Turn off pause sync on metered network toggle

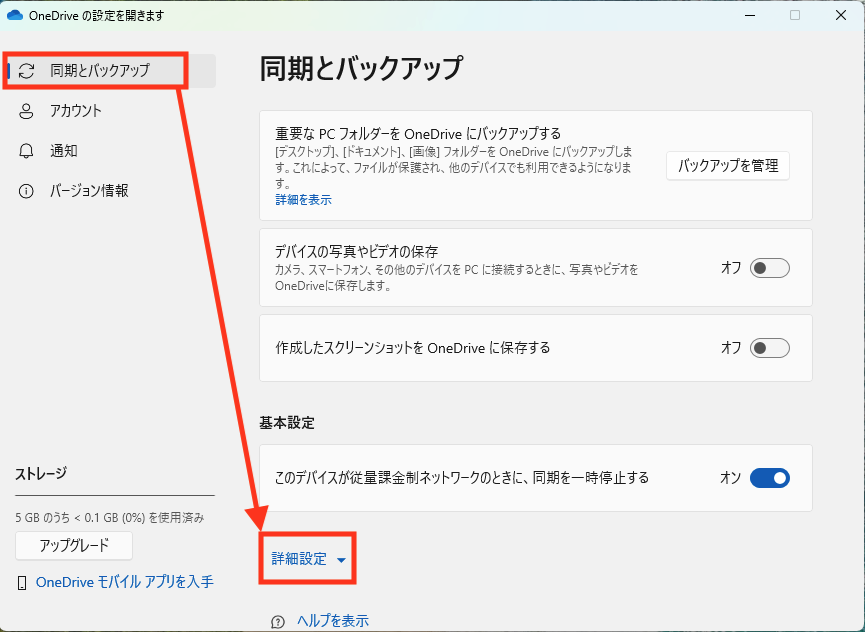tap(770, 478)
